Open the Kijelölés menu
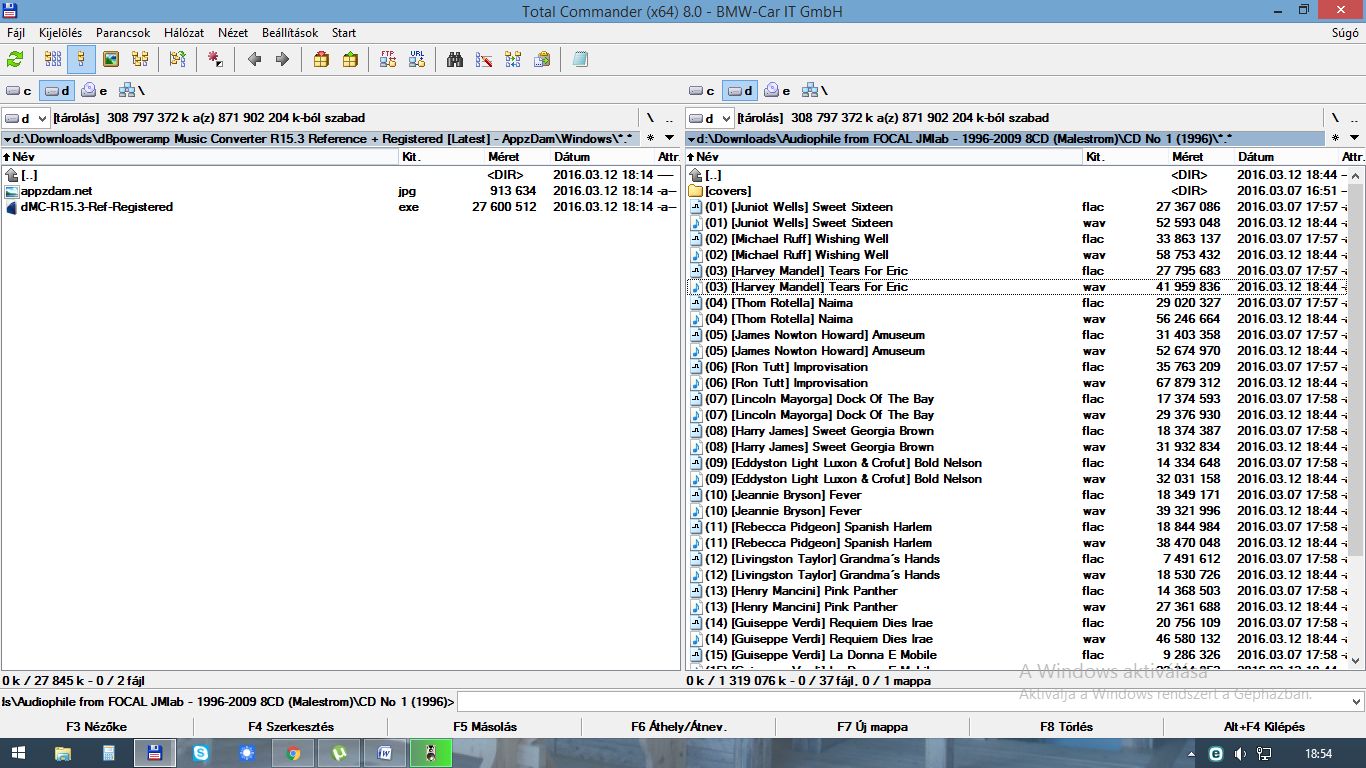1366x768 pixels. click(61, 33)
